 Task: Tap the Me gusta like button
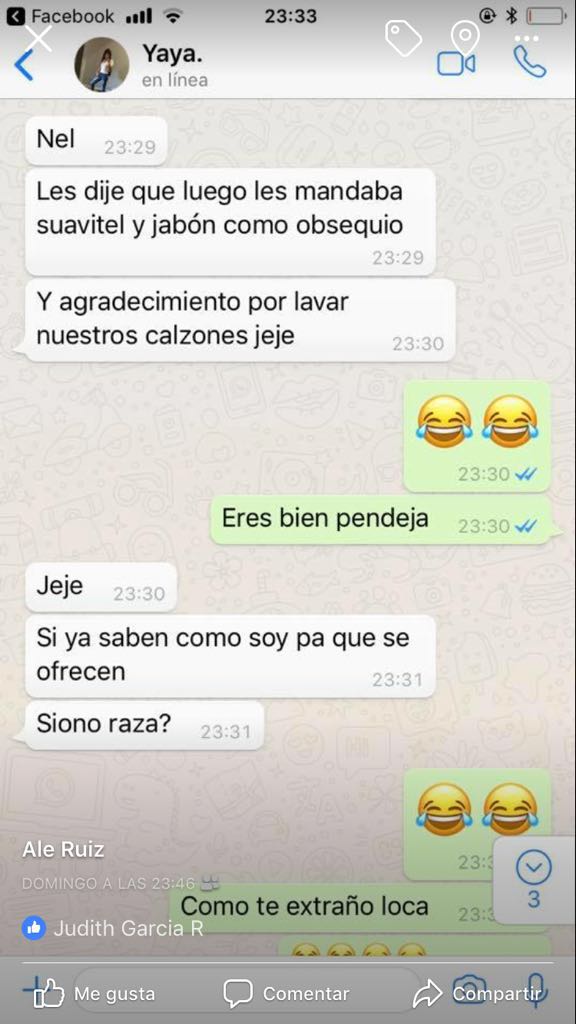pyautogui.click(x=91, y=994)
